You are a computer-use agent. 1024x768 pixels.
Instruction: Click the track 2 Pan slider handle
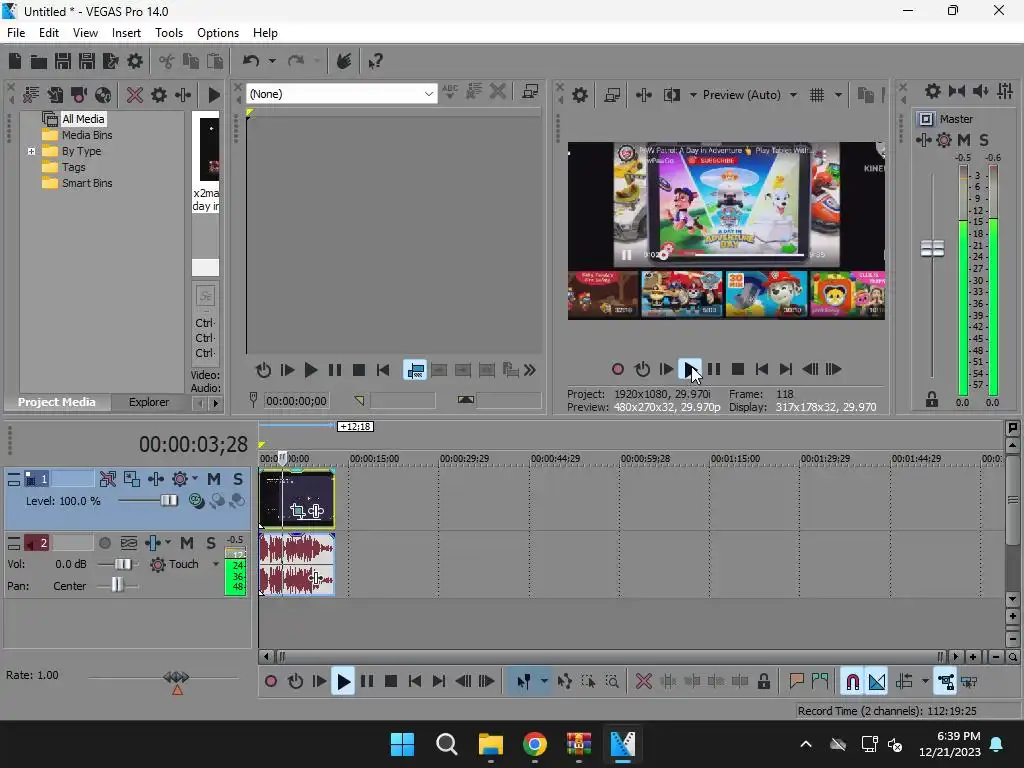[117, 585]
